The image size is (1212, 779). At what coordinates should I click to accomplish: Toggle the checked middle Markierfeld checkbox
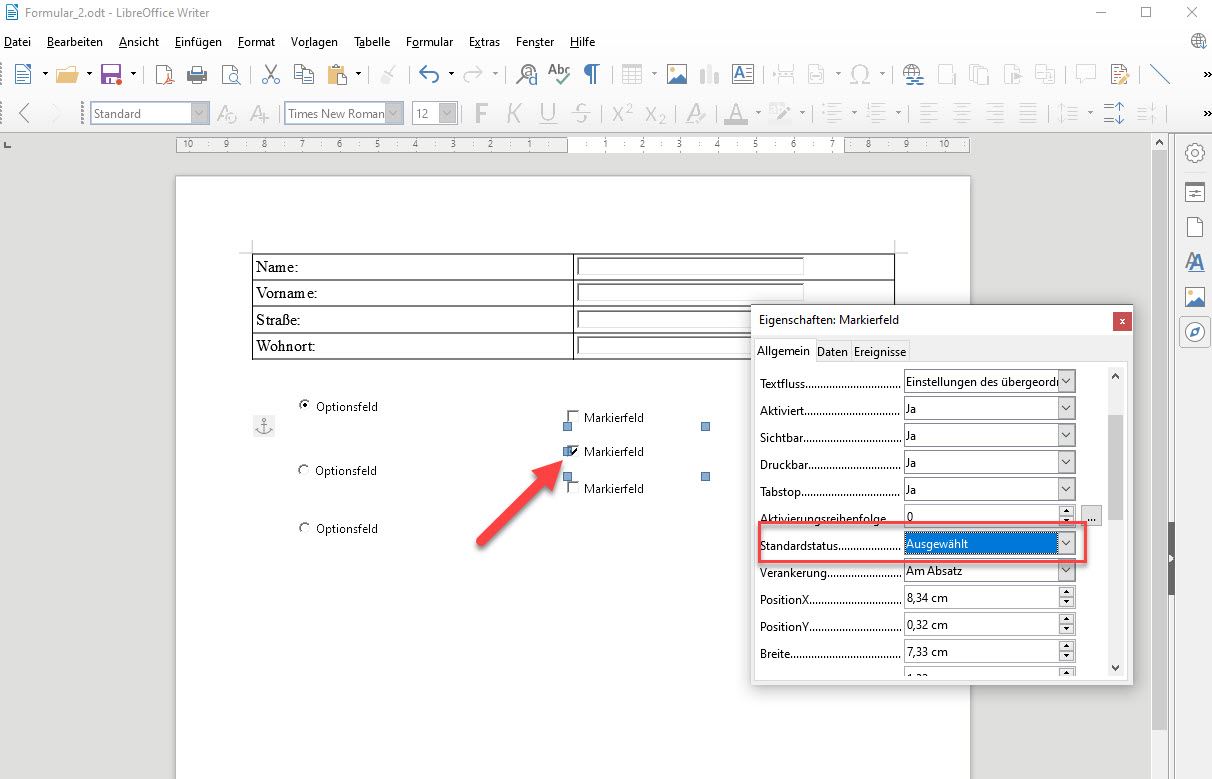point(573,451)
